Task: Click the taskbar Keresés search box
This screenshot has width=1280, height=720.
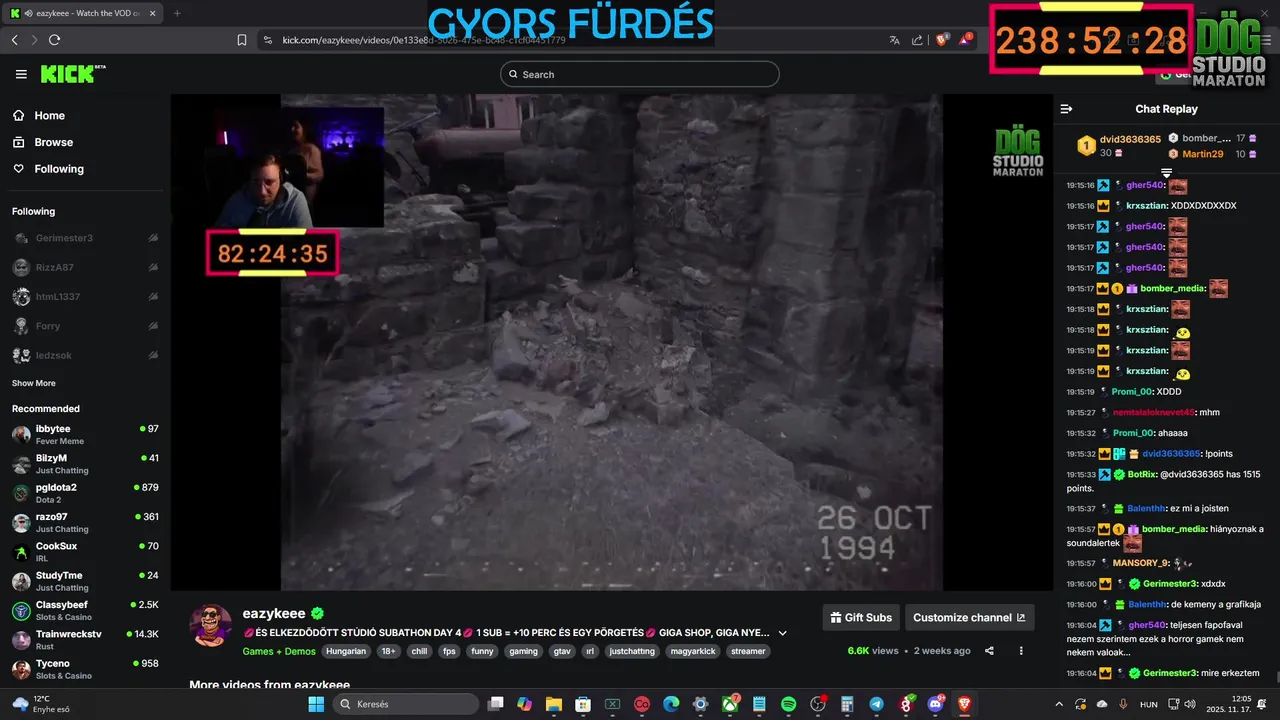Action: pyautogui.click(x=406, y=704)
